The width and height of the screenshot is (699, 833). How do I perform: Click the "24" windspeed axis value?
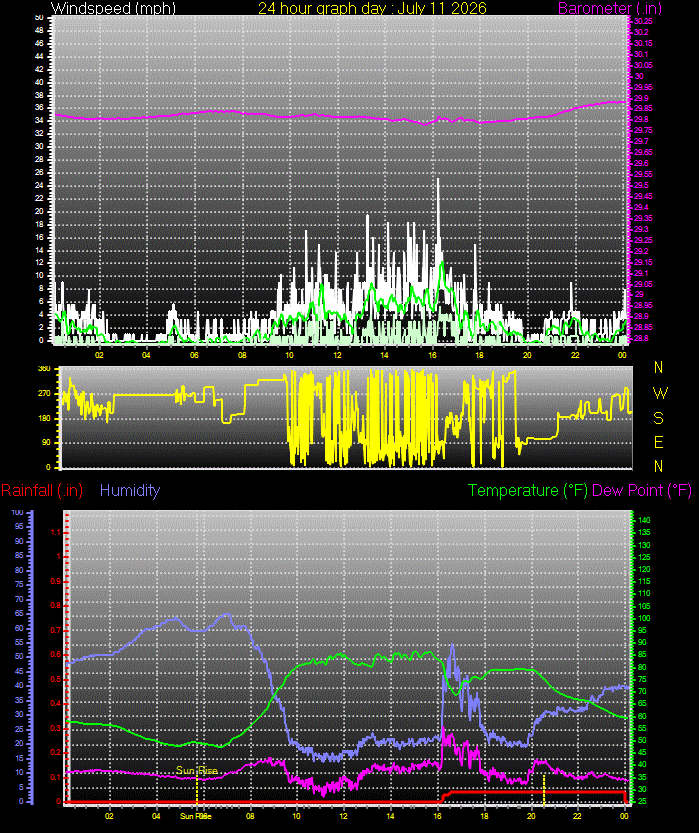39,185
